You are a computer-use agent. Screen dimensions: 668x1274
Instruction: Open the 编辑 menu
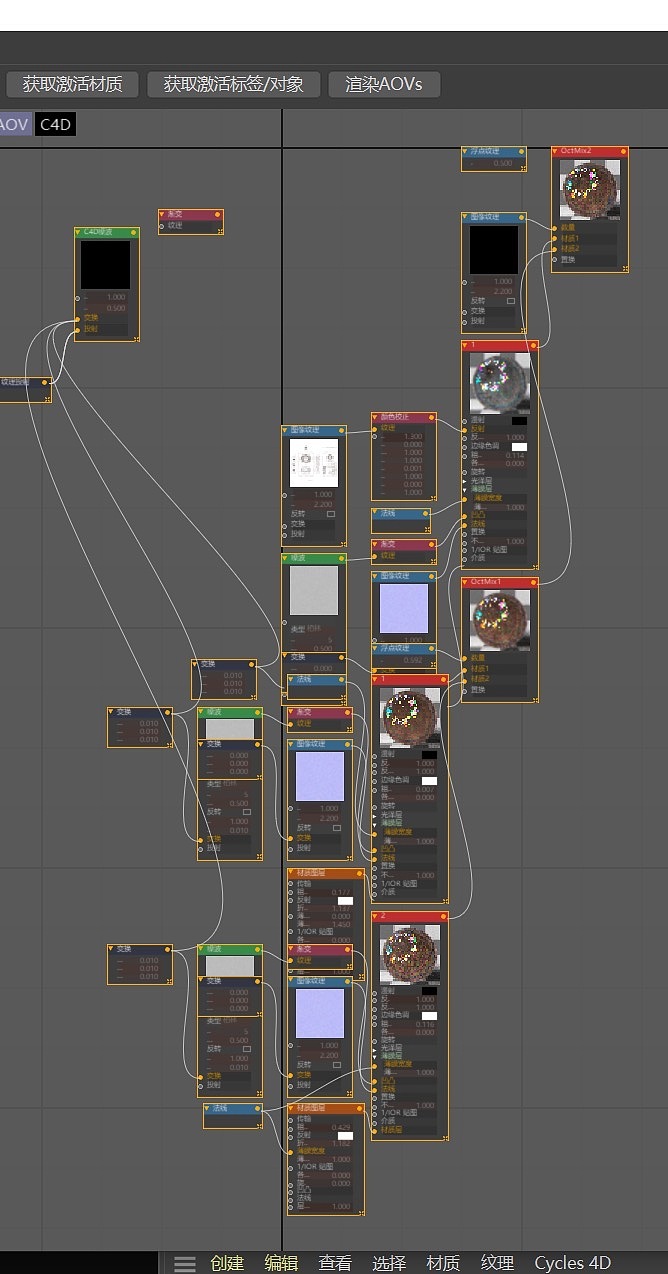[x=281, y=1263]
